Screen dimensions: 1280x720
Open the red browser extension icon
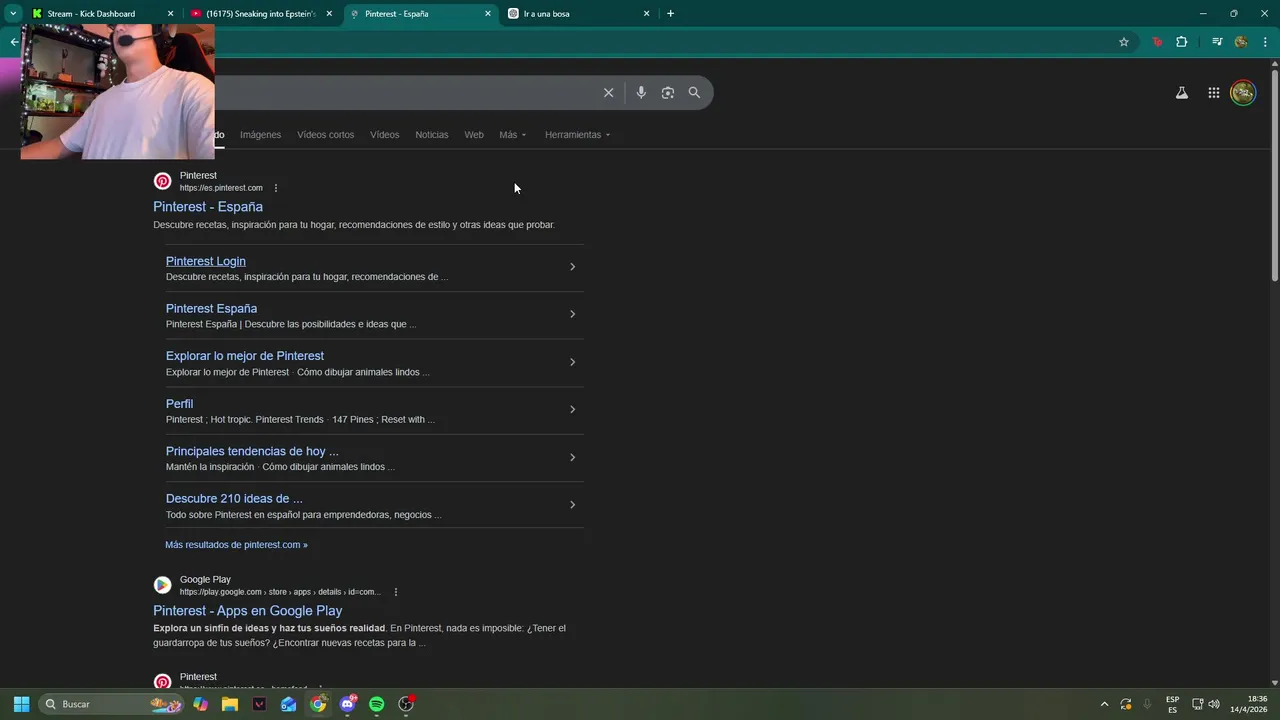tap(1157, 42)
